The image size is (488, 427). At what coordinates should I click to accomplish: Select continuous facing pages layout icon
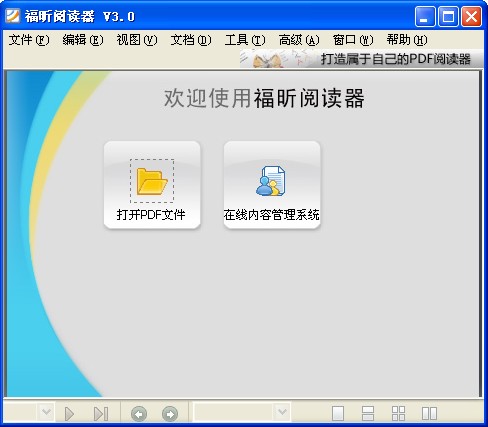(x=398, y=414)
